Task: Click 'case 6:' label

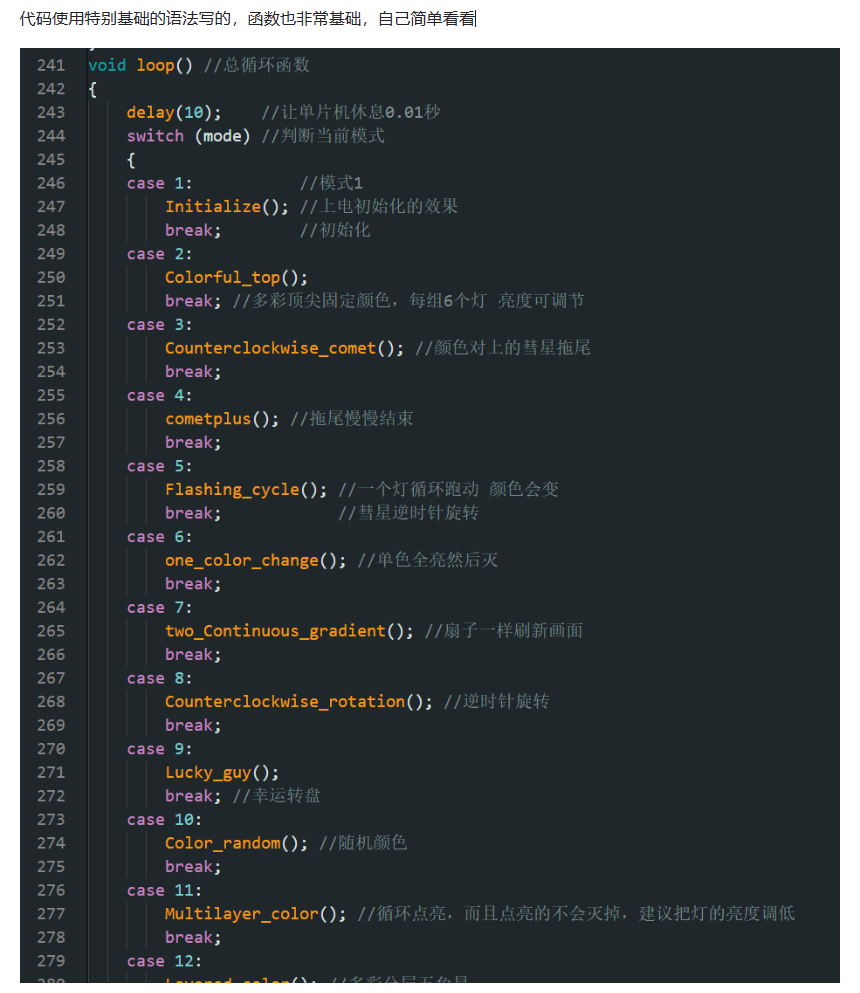Action: point(160,537)
